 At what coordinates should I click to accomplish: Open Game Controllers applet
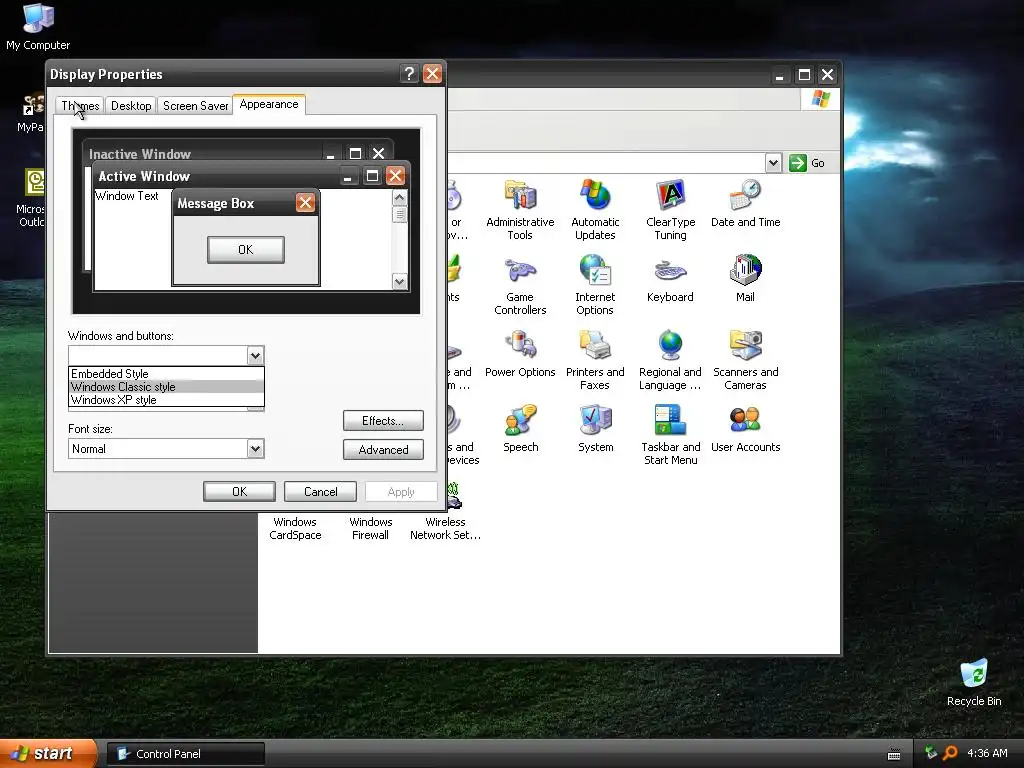520,285
